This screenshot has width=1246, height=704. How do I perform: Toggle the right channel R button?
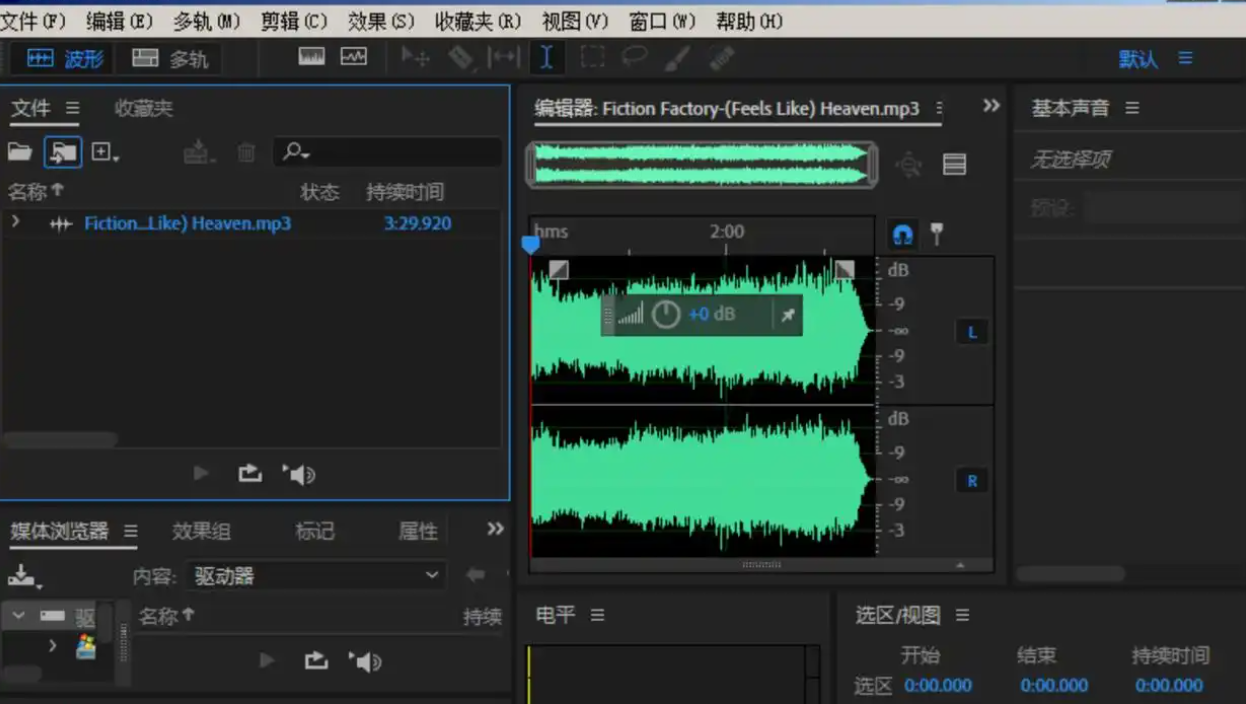click(x=972, y=481)
